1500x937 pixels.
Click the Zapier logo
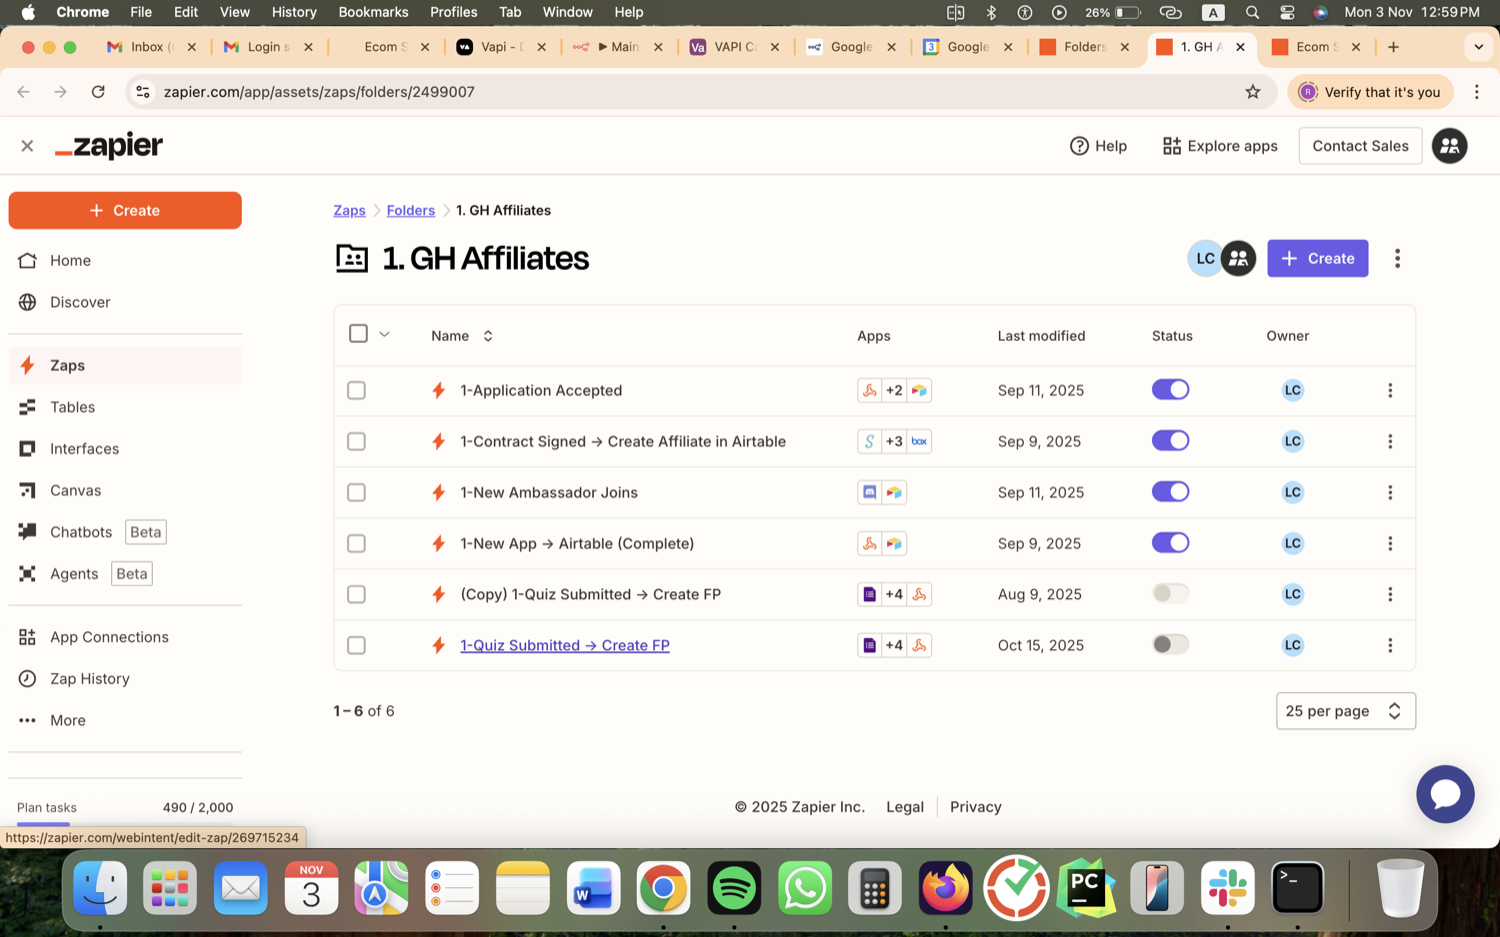[109, 146]
